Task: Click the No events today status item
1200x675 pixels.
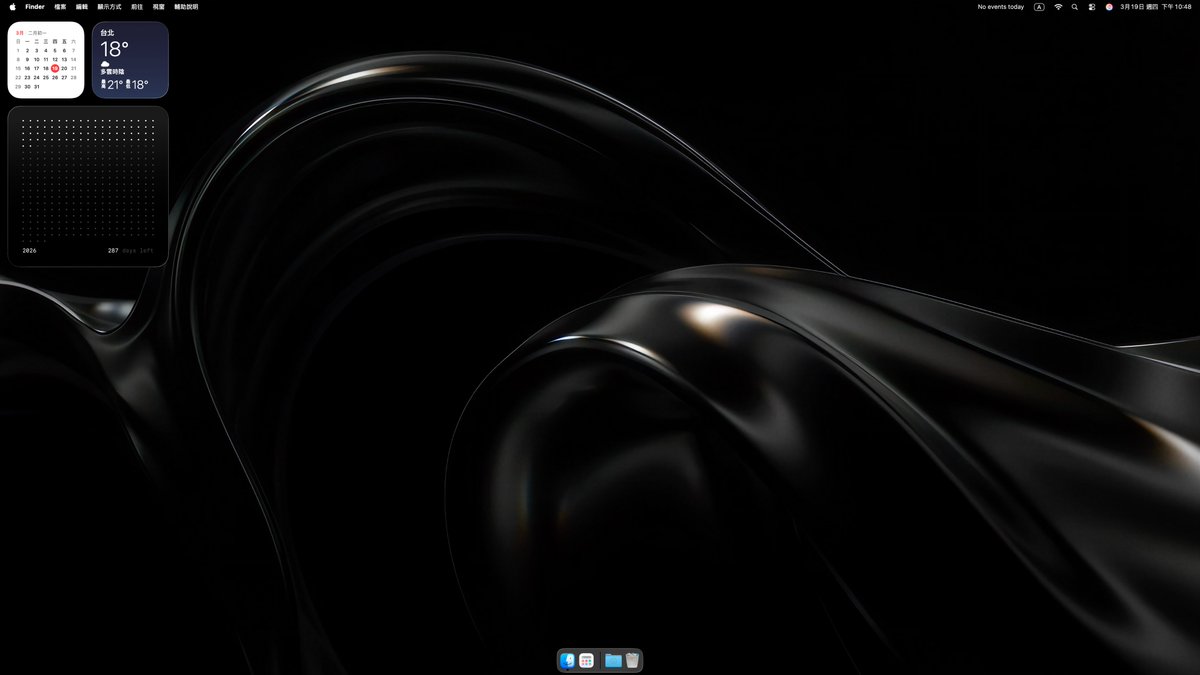Action: (x=1001, y=6)
